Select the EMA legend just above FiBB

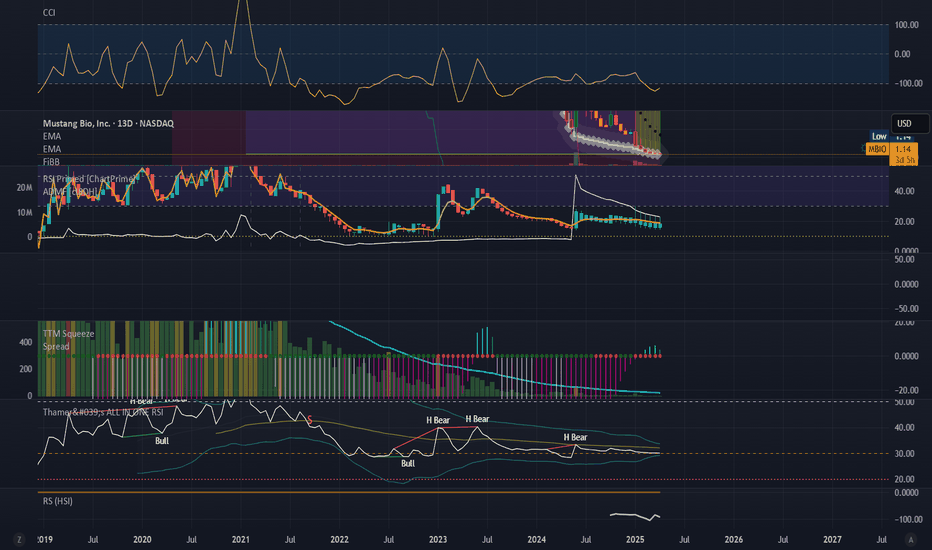[52, 149]
